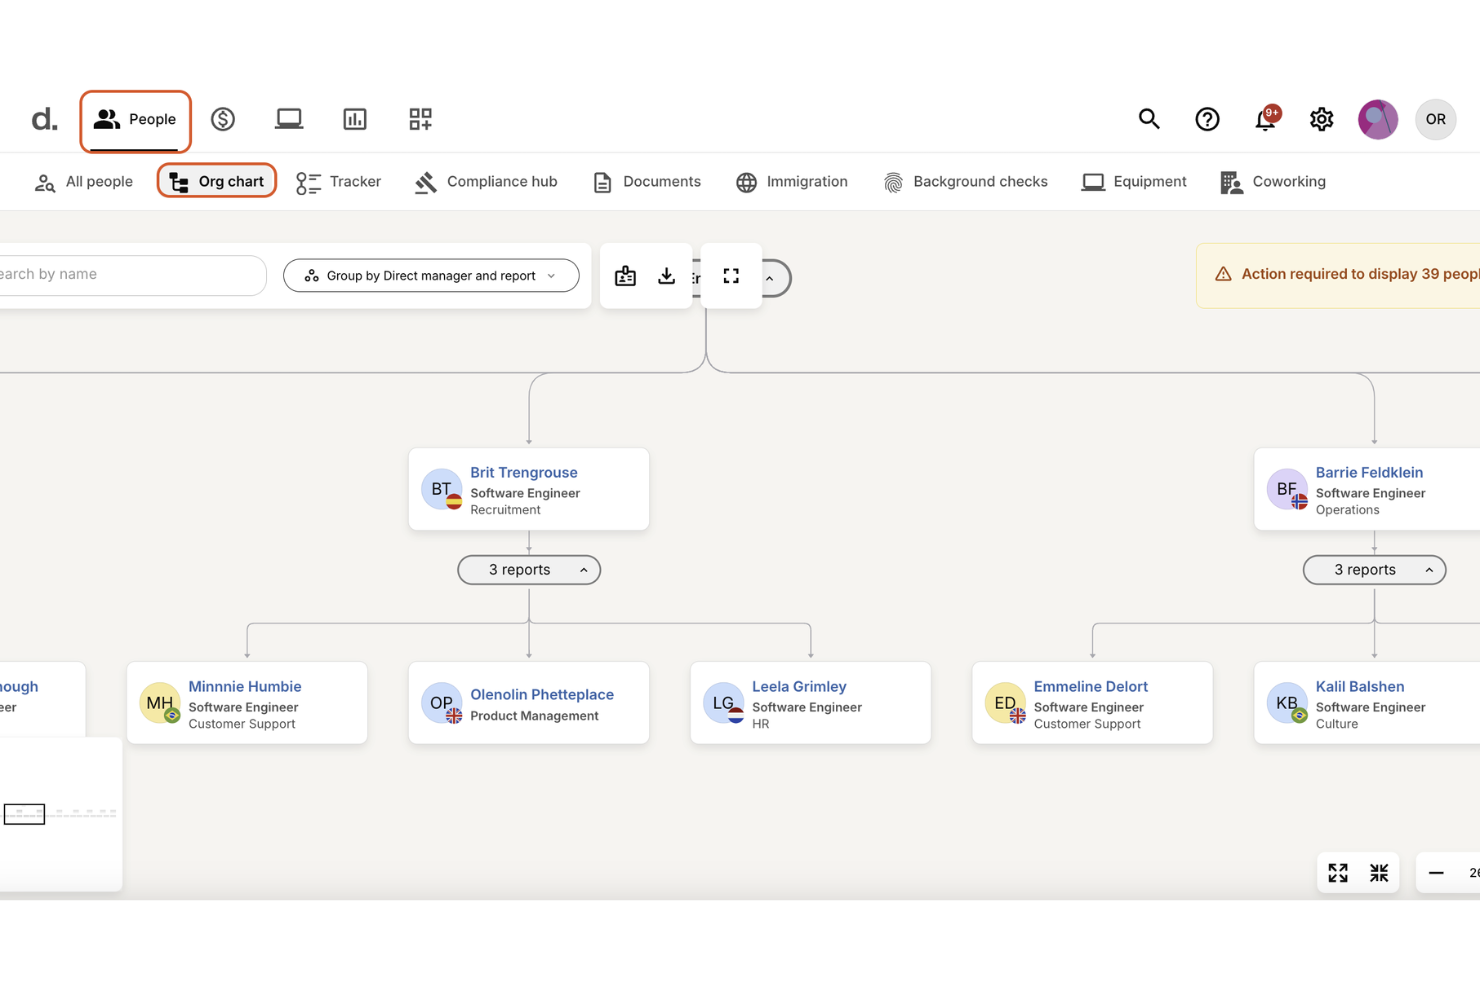Viewport: 1480px width, 987px height.
Task: Enter fullscreen with the expand icon
Action: (x=731, y=276)
